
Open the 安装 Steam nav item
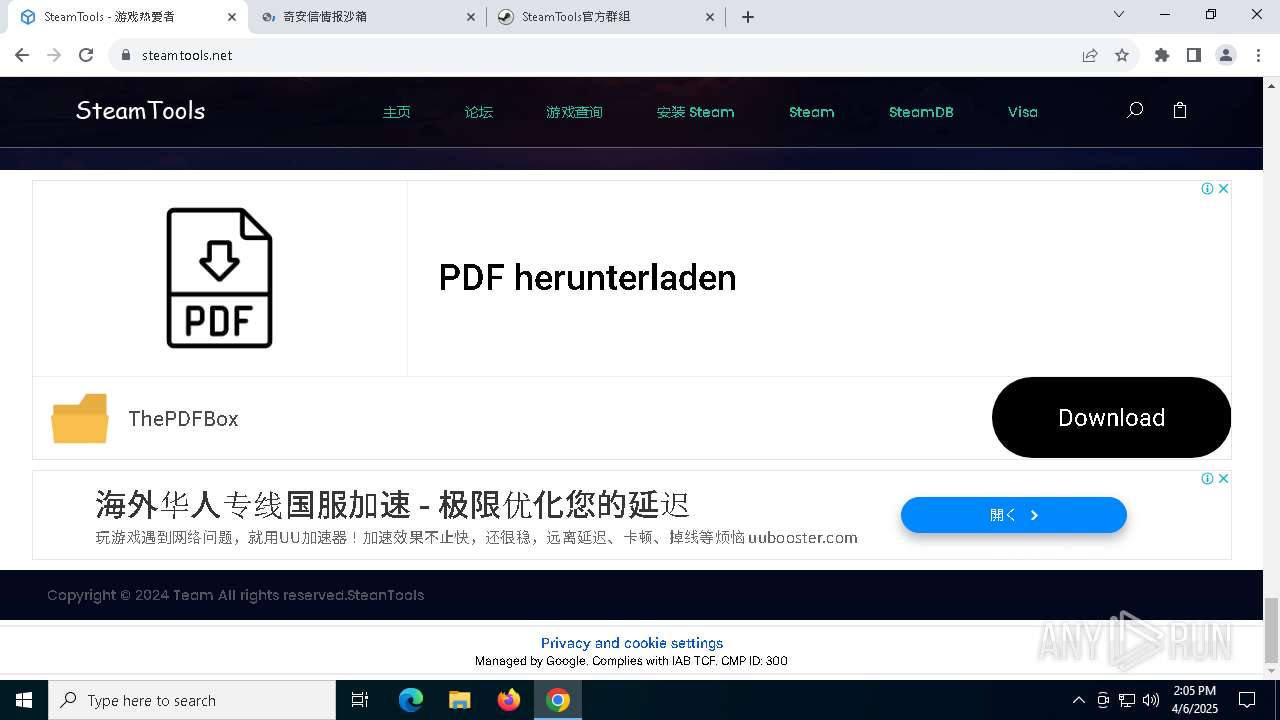coord(695,112)
